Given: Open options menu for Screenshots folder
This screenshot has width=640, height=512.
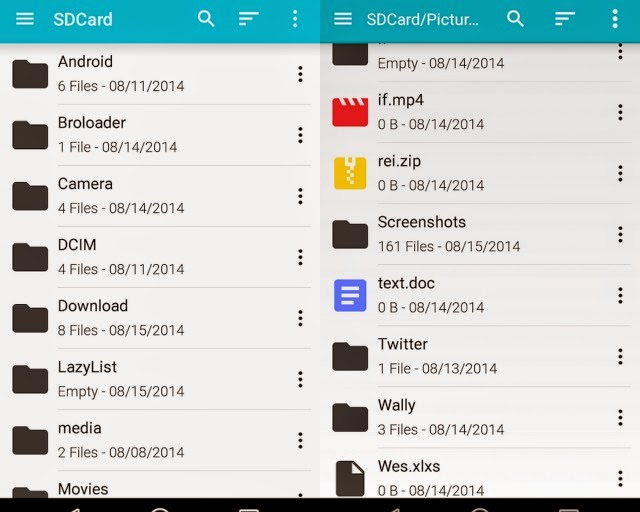Looking at the screenshot, I should [620, 234].
